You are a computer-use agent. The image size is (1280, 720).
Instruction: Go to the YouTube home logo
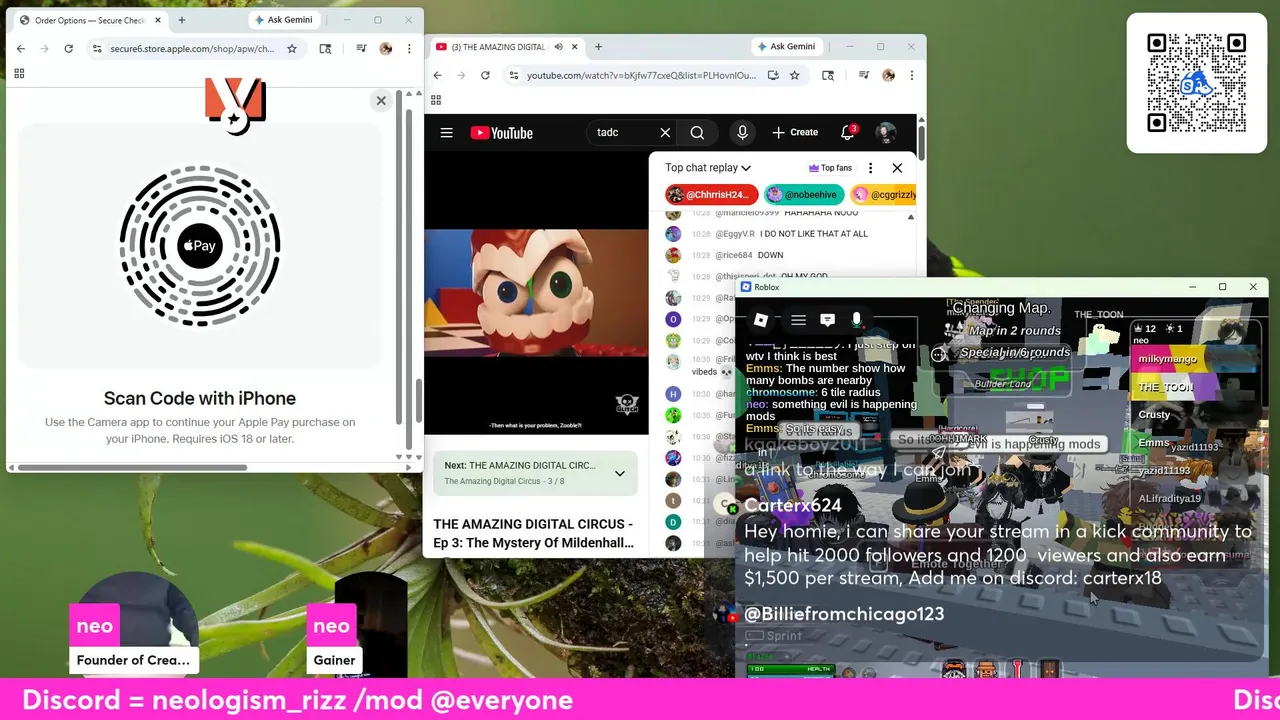(x=501, y=133)
